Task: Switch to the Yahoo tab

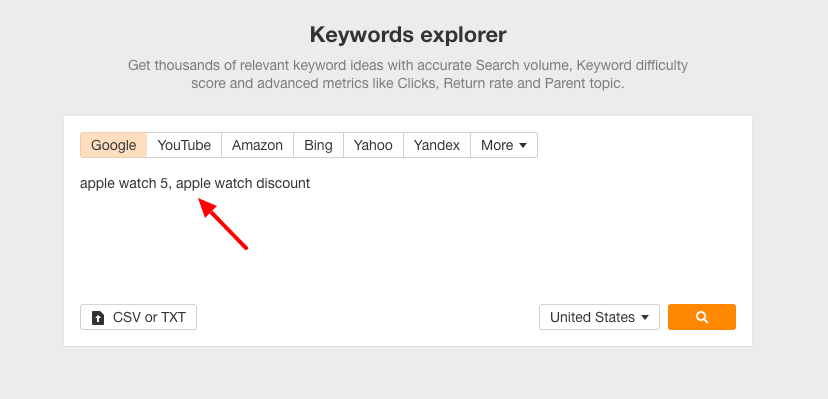Action: click(373, 145)
